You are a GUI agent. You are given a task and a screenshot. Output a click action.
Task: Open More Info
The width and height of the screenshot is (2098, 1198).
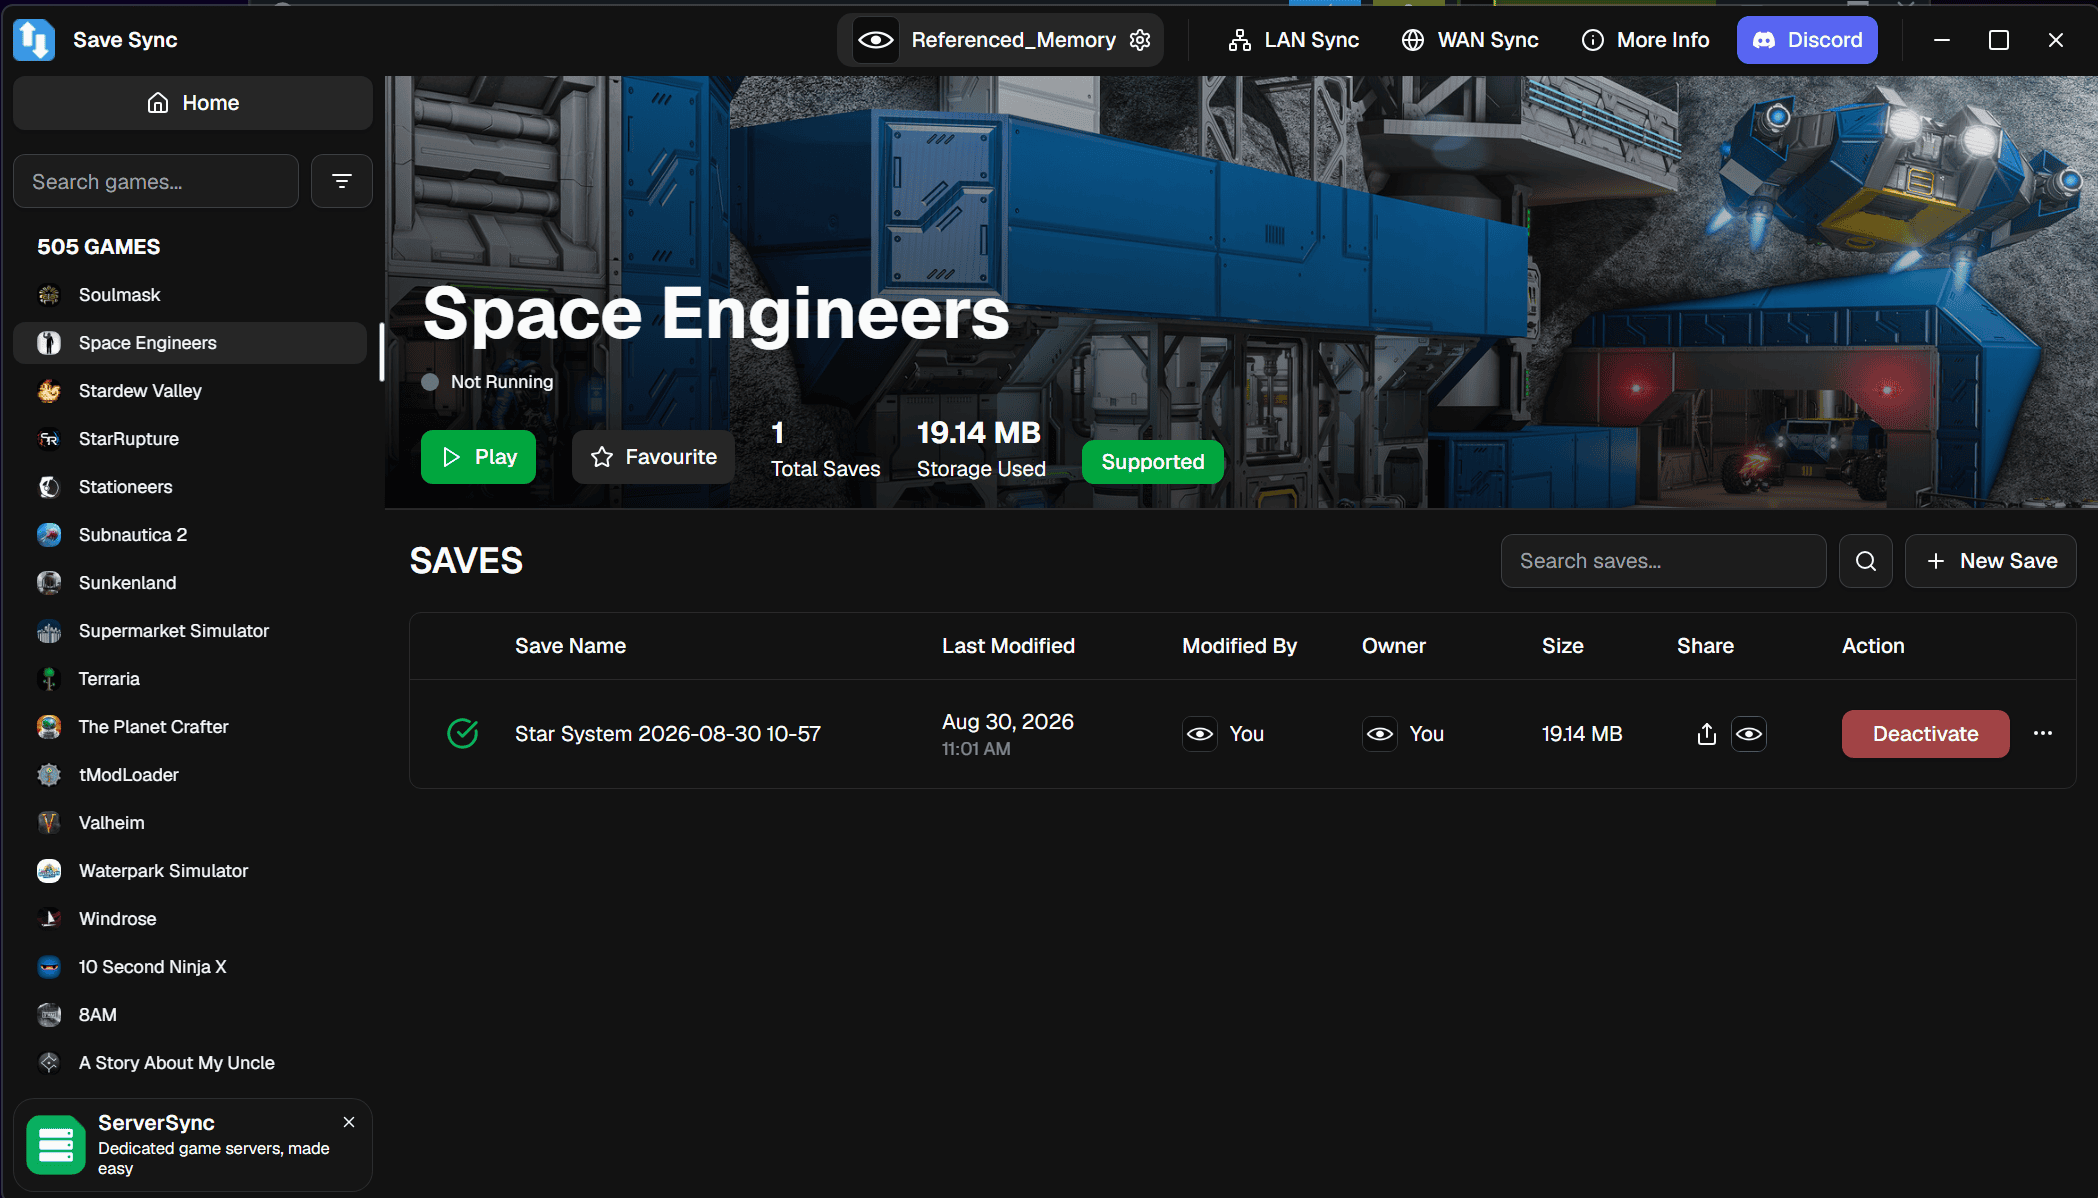coord(1645,40)
